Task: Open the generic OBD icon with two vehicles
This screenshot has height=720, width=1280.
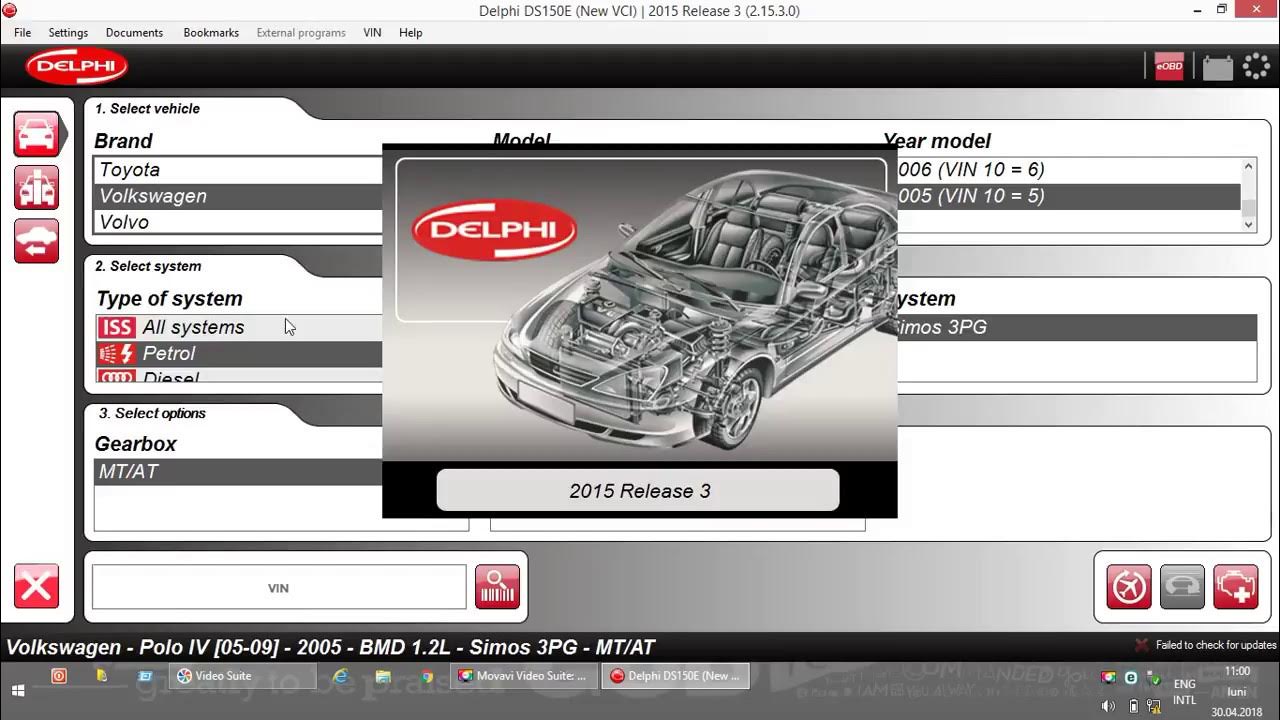Action: tap(36, 187)
